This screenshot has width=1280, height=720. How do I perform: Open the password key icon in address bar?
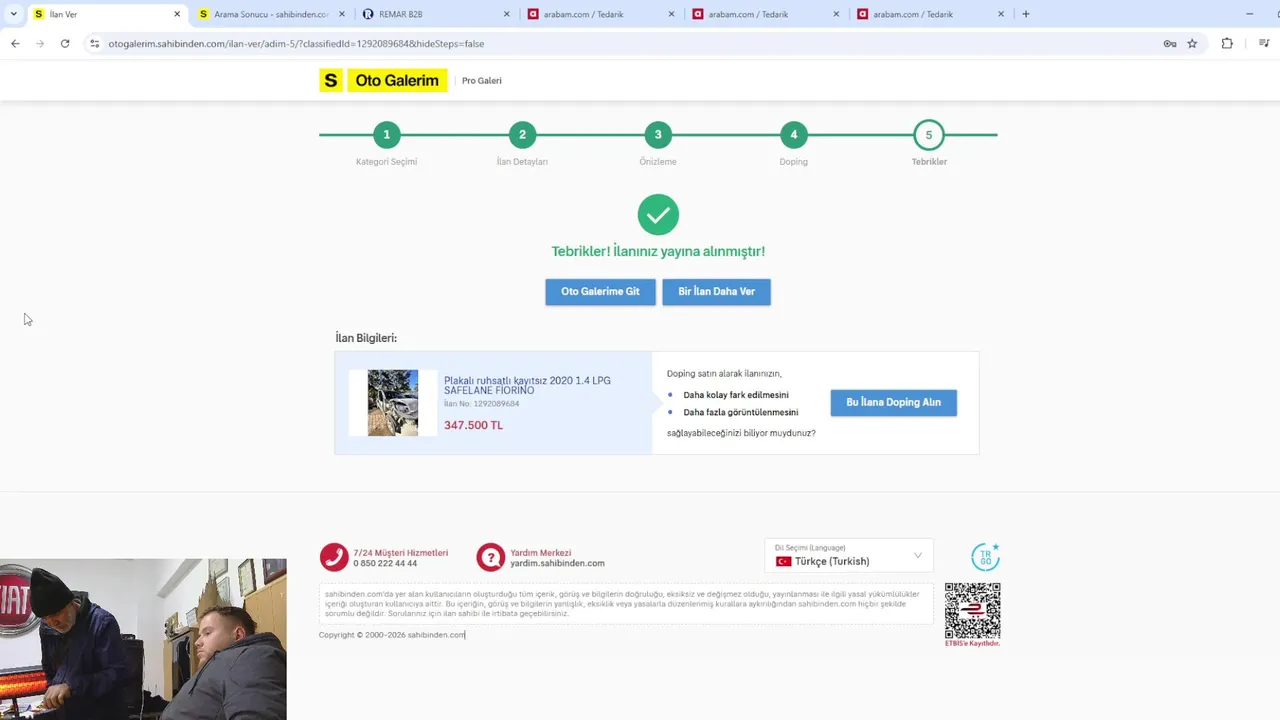tap(1170, 43)
